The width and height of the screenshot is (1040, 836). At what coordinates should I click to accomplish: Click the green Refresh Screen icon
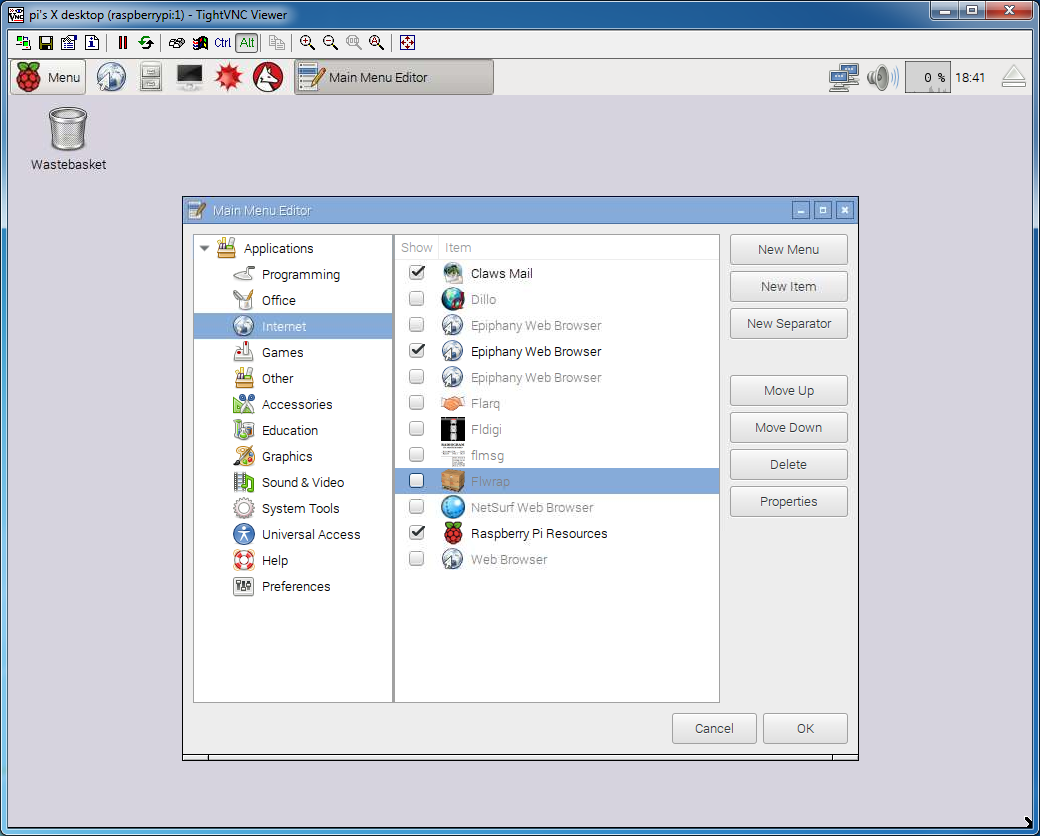point(145,43)
